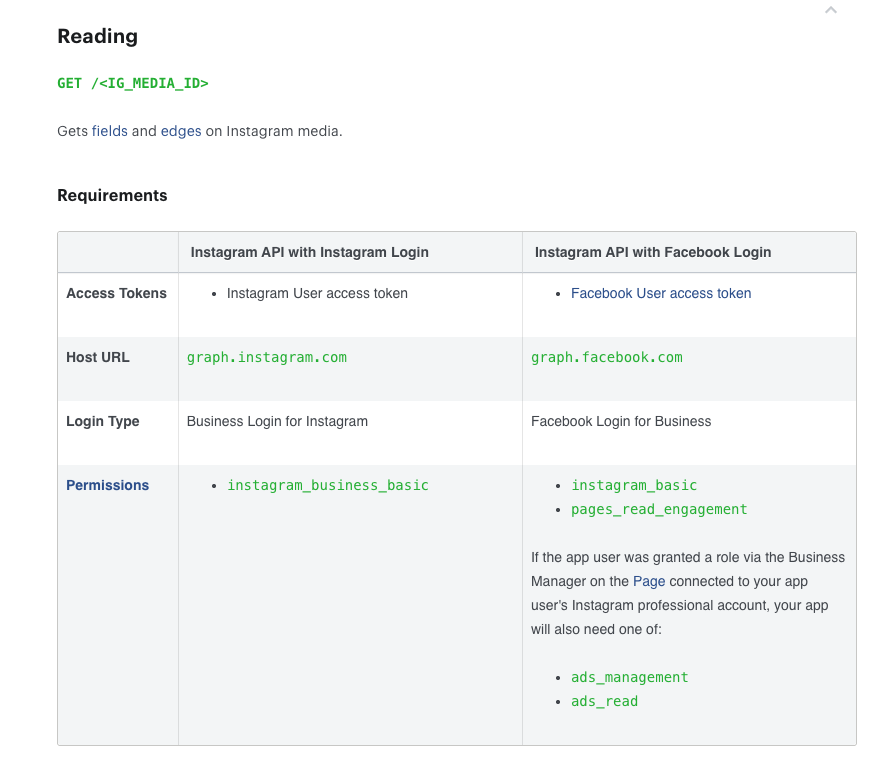This screenshot has width=882, height=768.
Task: Click the Requirements heading
Action: click(x=112, y=195)
